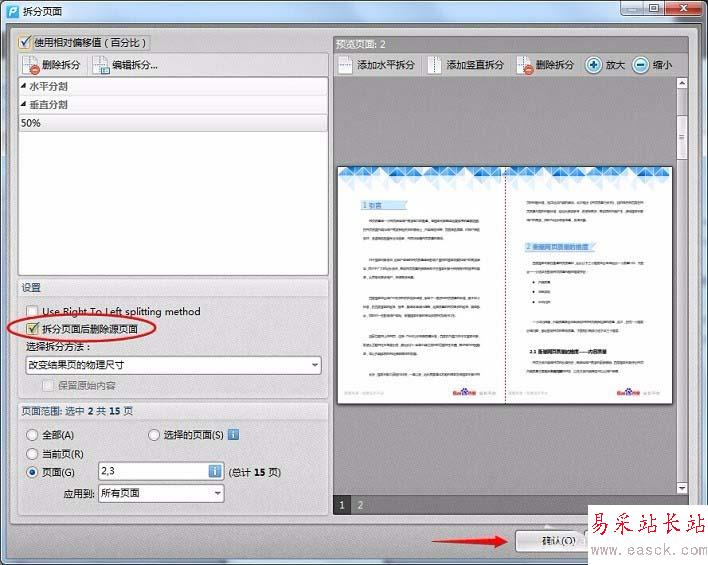Click the page preview thumbnail

click(505, 285)
